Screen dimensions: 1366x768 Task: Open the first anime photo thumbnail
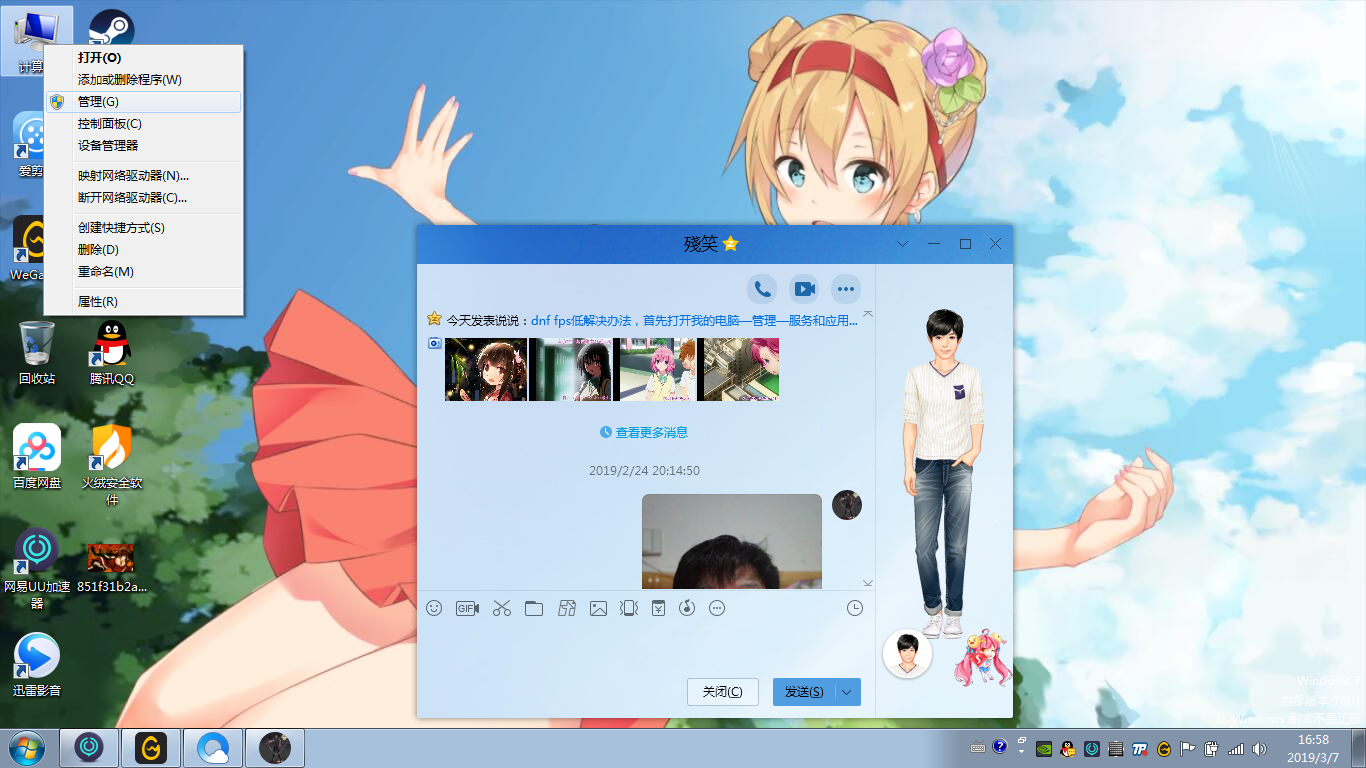pos(486,369)
